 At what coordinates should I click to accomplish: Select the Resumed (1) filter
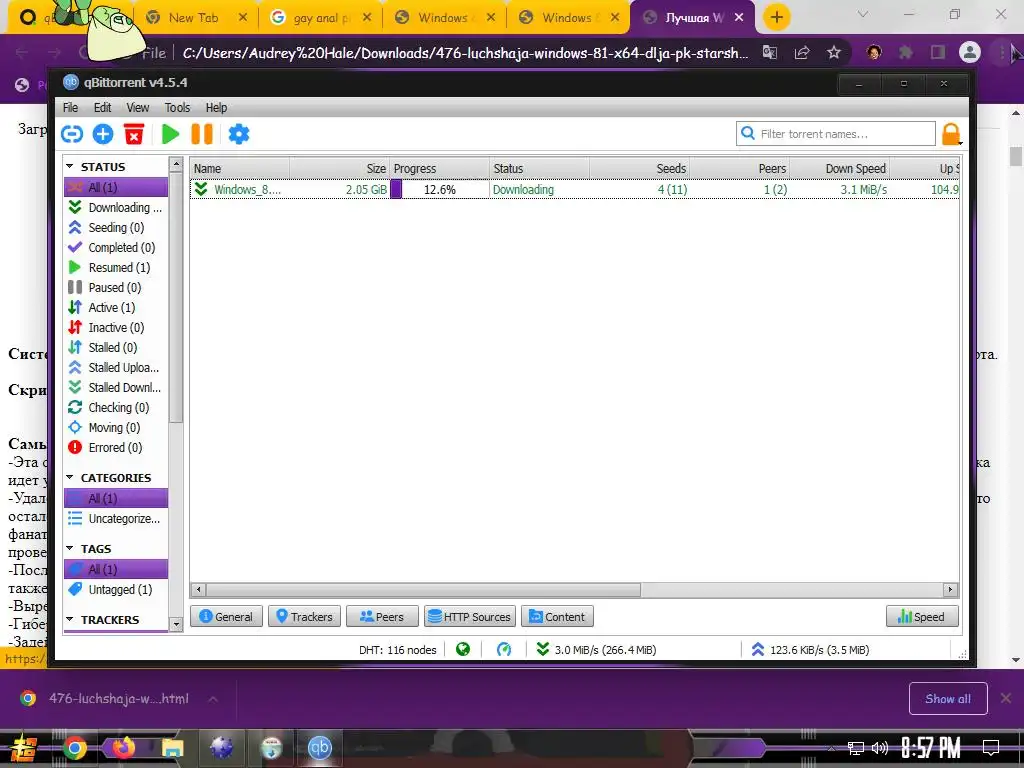pos(116,268)
